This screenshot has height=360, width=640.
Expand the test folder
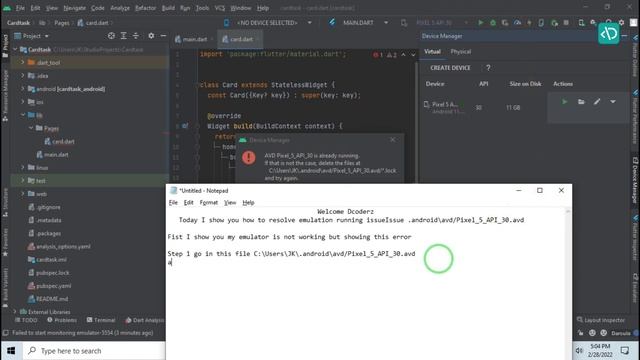point(23,180)
